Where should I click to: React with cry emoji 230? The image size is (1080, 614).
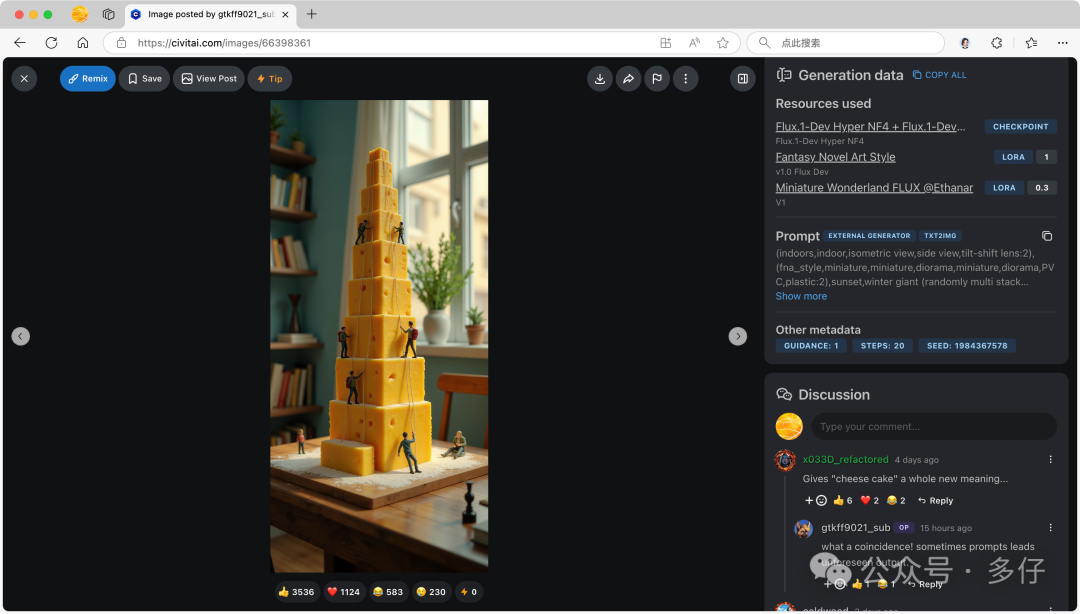click(432, 592)
